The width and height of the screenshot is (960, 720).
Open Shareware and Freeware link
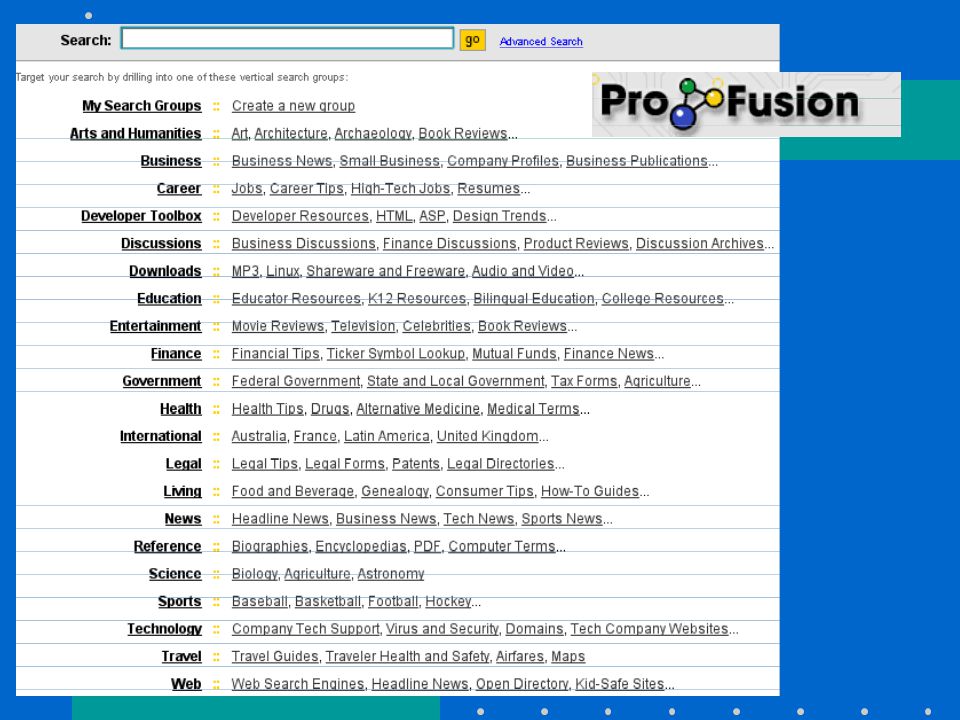click(386, 271)
